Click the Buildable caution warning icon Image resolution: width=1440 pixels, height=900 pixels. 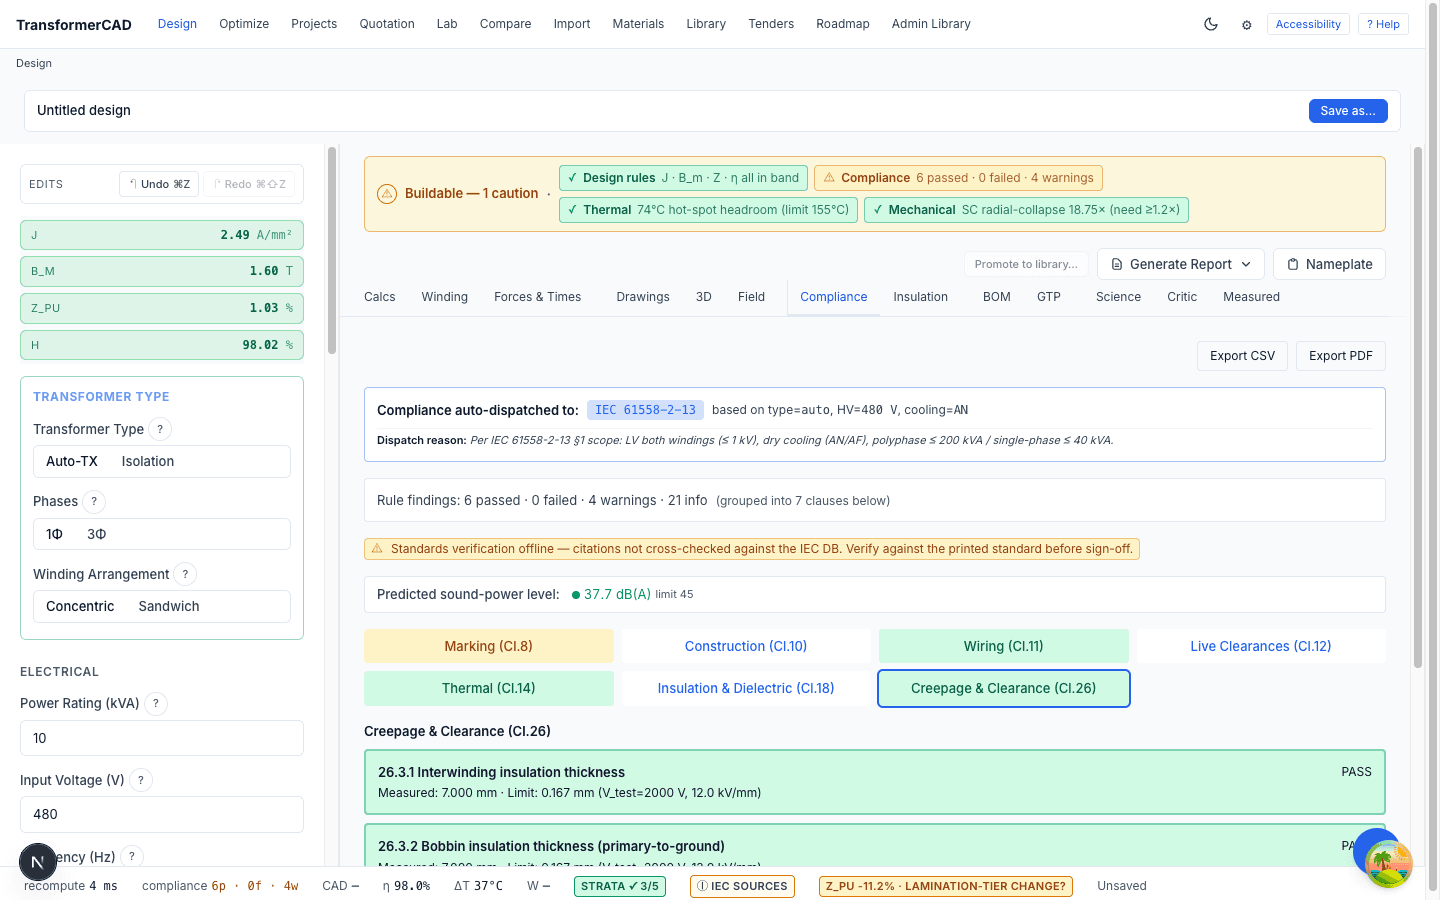(x=387, y=194)
